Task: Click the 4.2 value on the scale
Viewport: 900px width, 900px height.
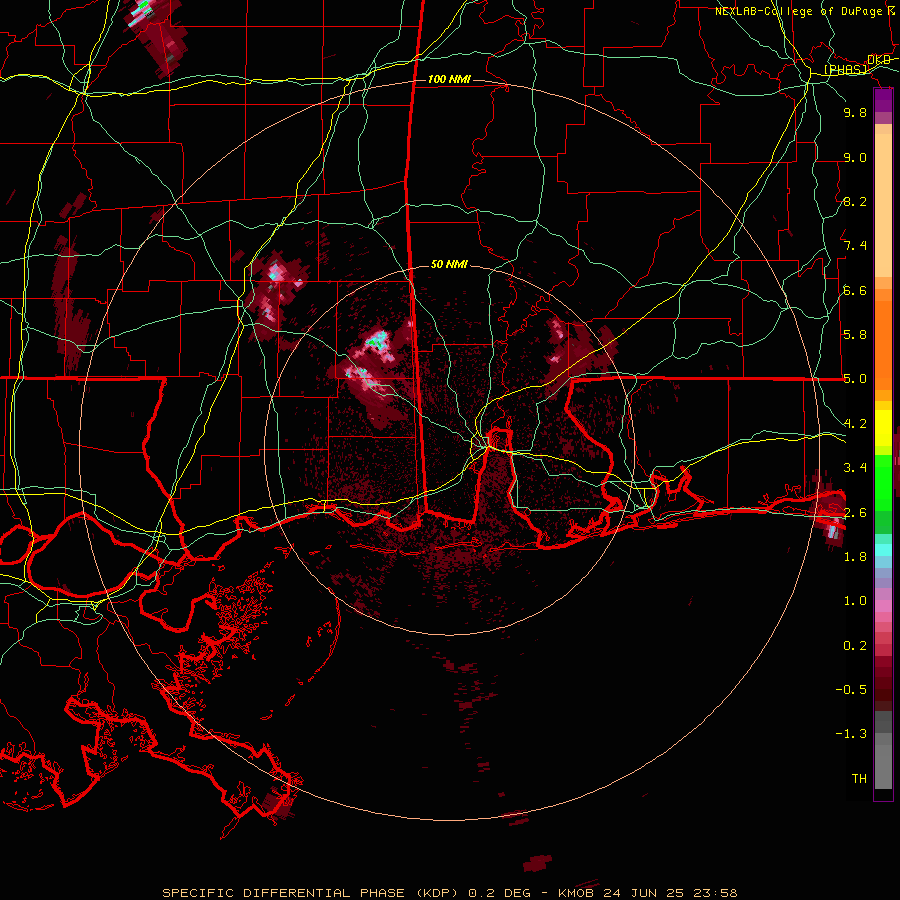Action: click(855, 424)
